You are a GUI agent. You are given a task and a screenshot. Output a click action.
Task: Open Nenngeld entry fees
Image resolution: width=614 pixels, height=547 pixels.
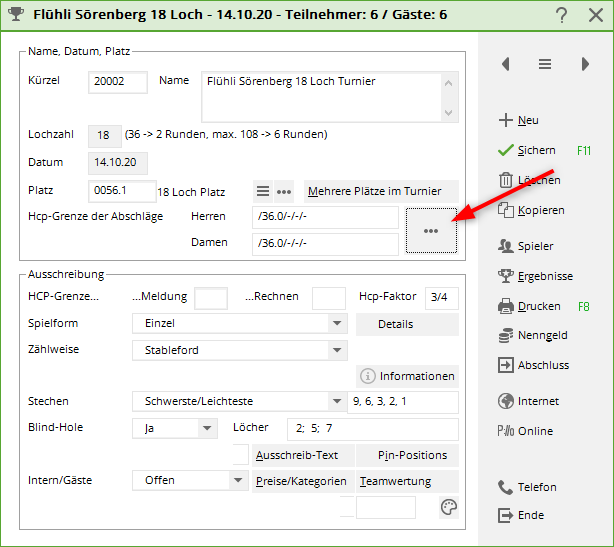[542, 336]
